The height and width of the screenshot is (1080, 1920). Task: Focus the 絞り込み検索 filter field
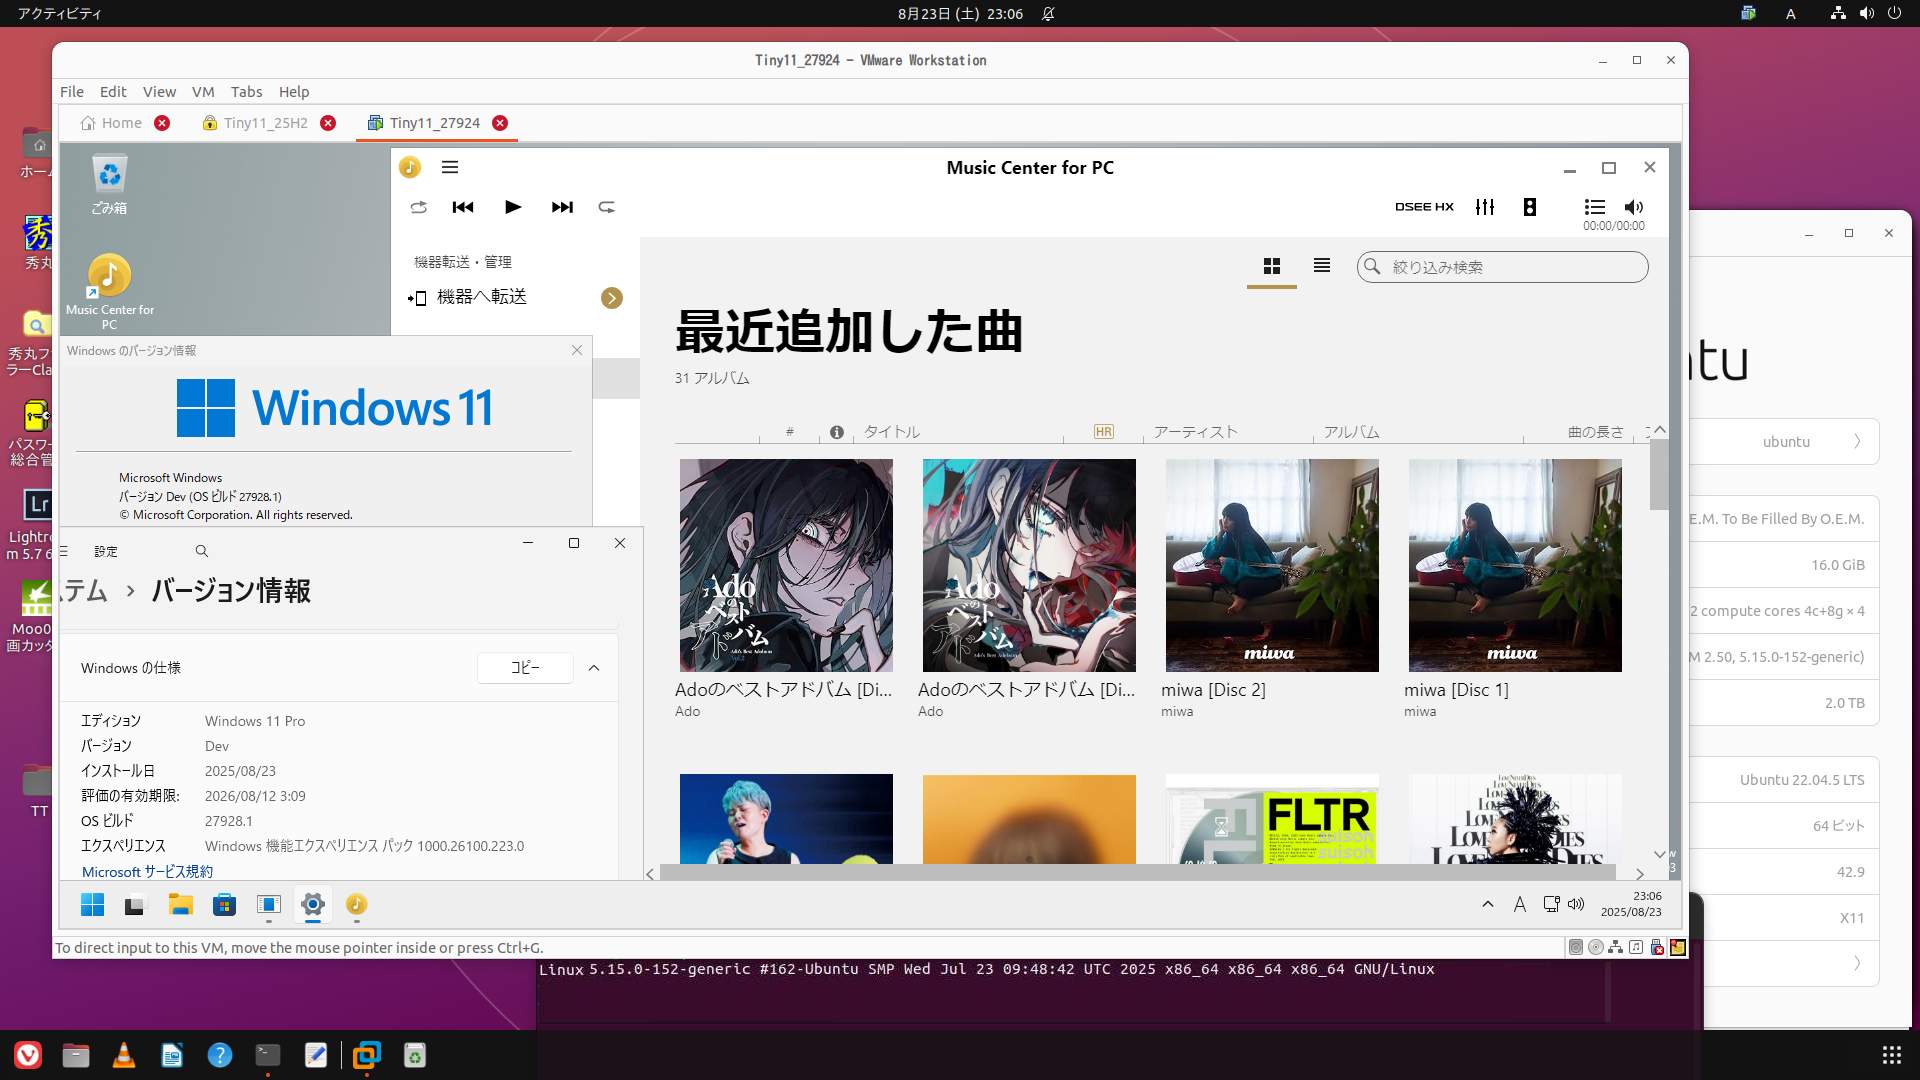coord(1502,267)
